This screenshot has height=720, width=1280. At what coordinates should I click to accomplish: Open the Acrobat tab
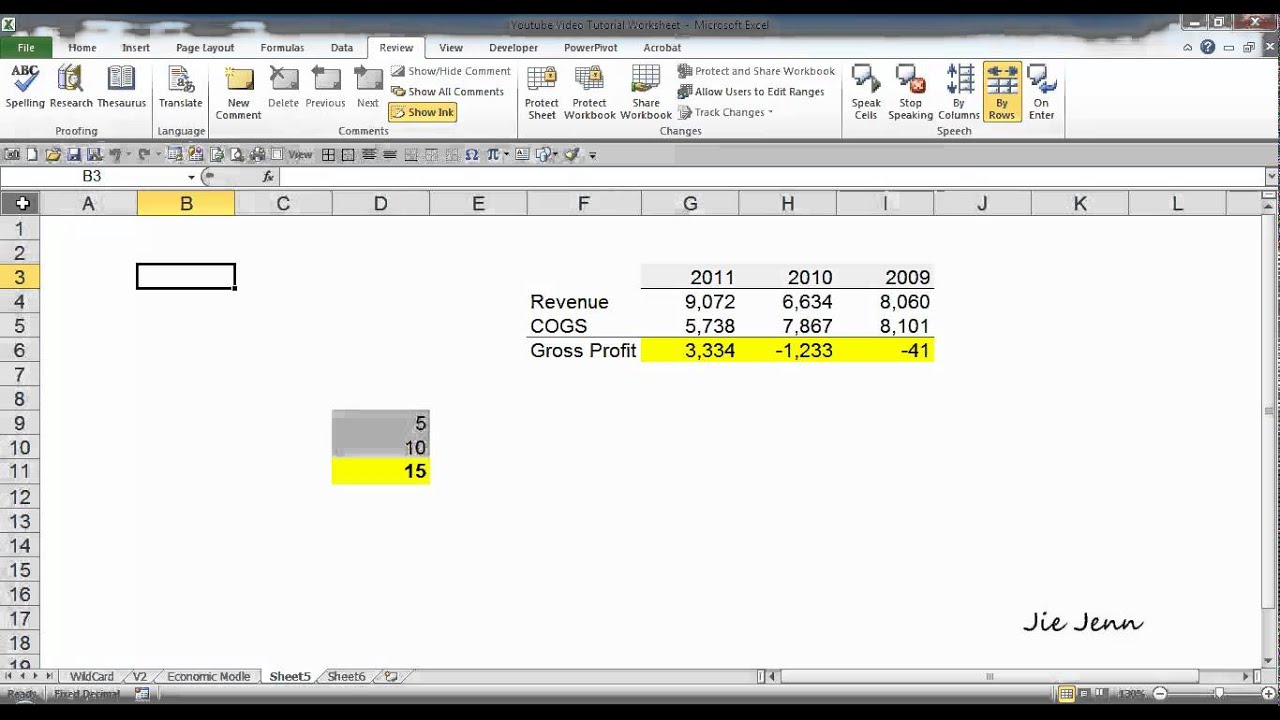pos(662,47)
